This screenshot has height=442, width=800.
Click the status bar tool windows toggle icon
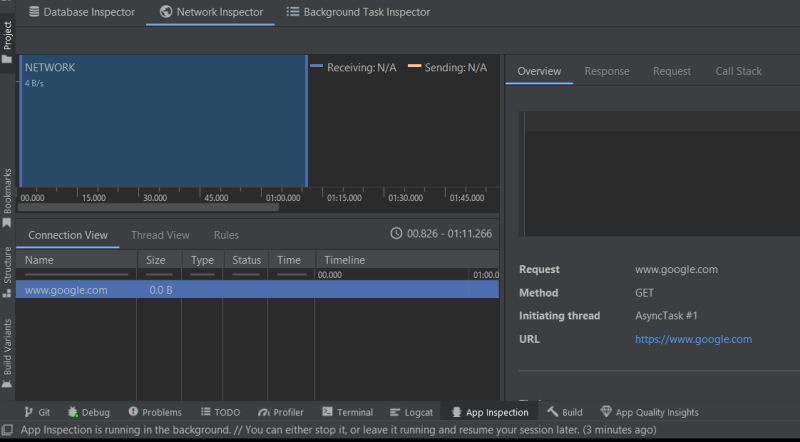point(7,430)
